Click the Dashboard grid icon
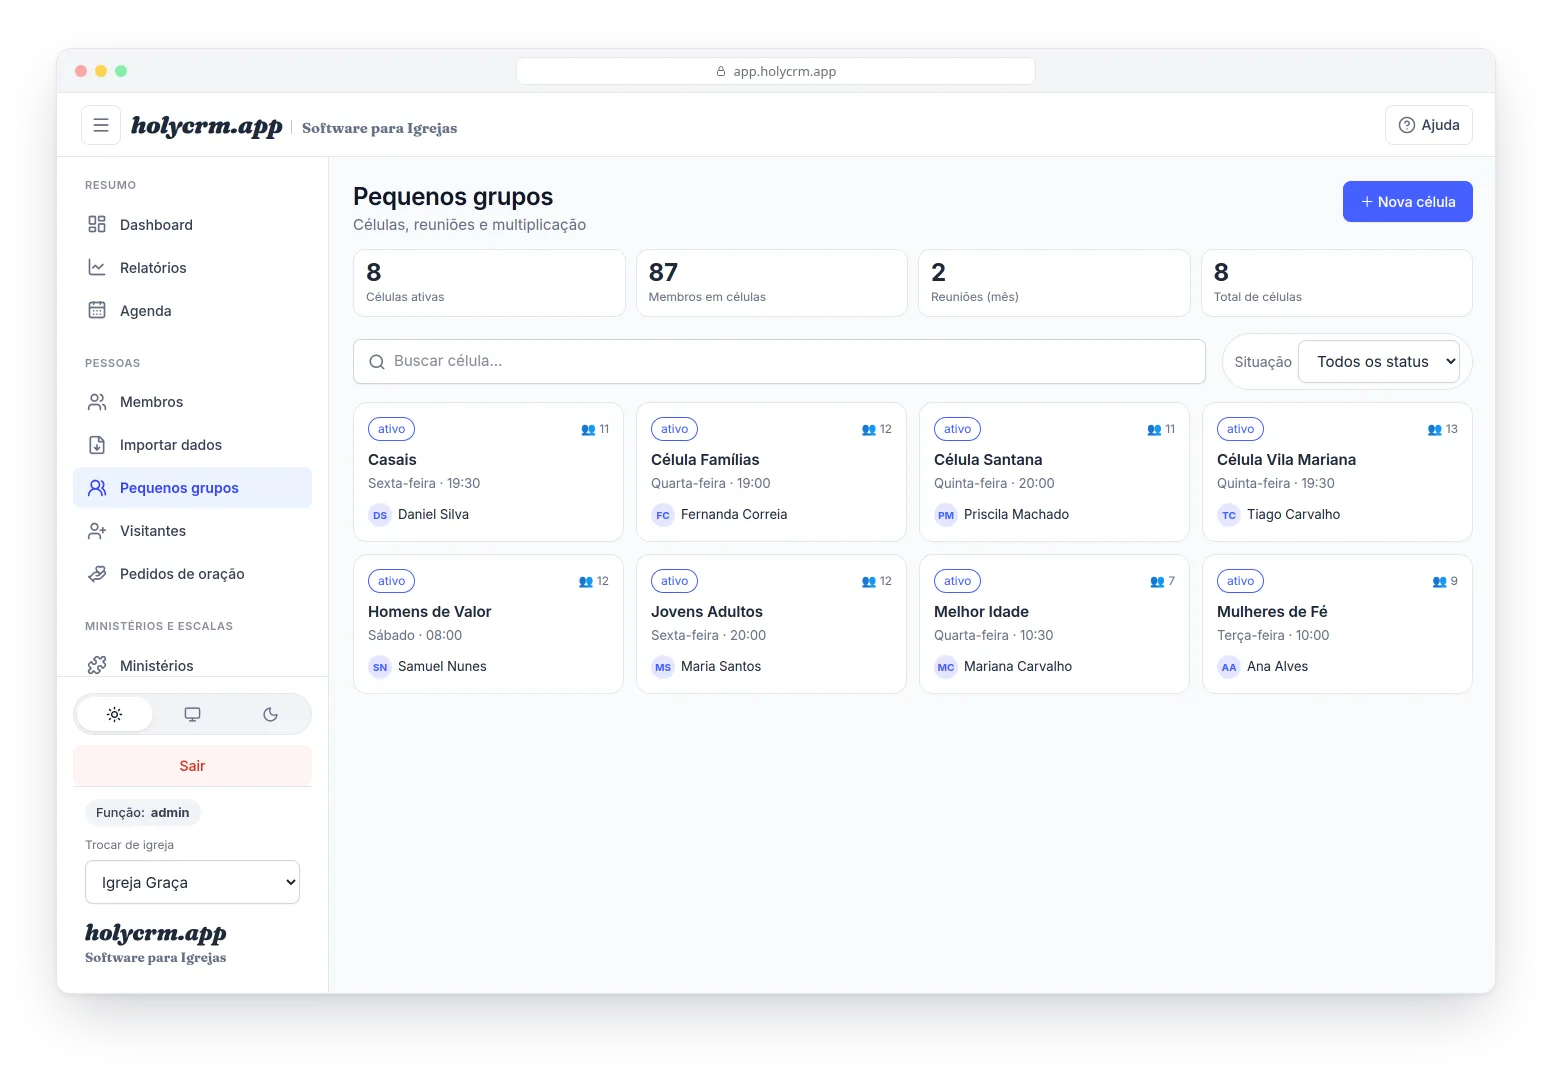 [97, 224]
